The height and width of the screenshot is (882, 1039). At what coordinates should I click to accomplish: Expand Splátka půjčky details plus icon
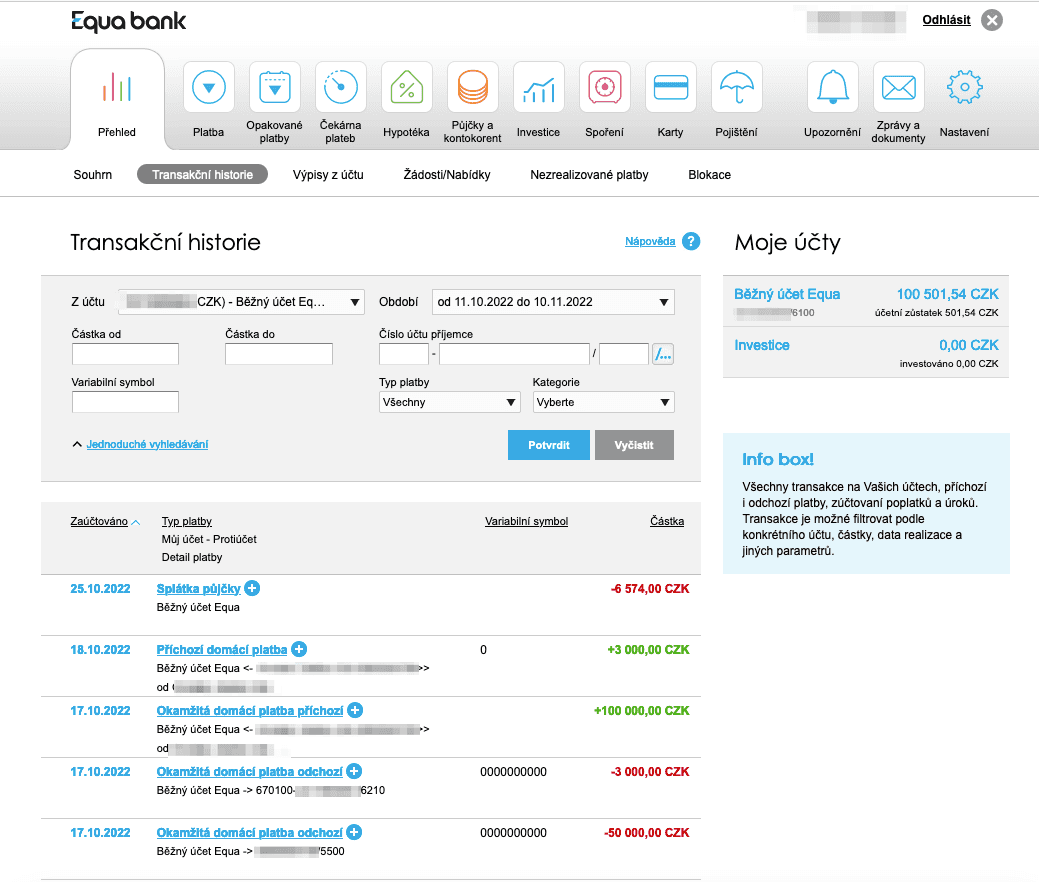[252, 588]
